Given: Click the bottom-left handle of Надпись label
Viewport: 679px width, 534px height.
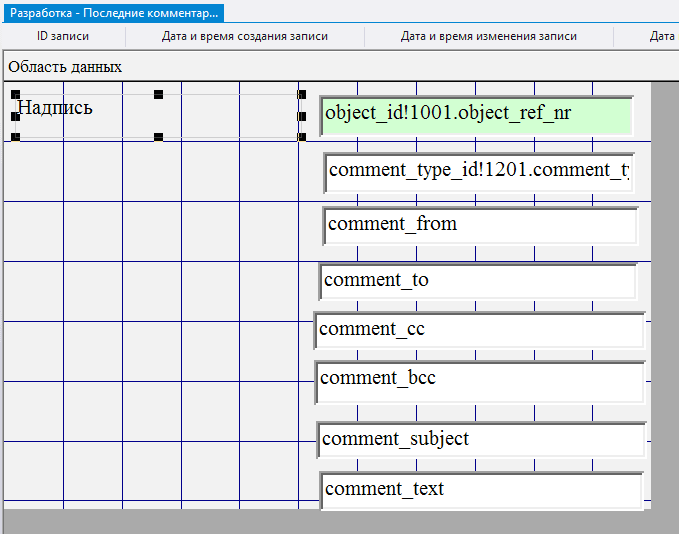Looking at the screenshot, I should click(x=15, y=137).
